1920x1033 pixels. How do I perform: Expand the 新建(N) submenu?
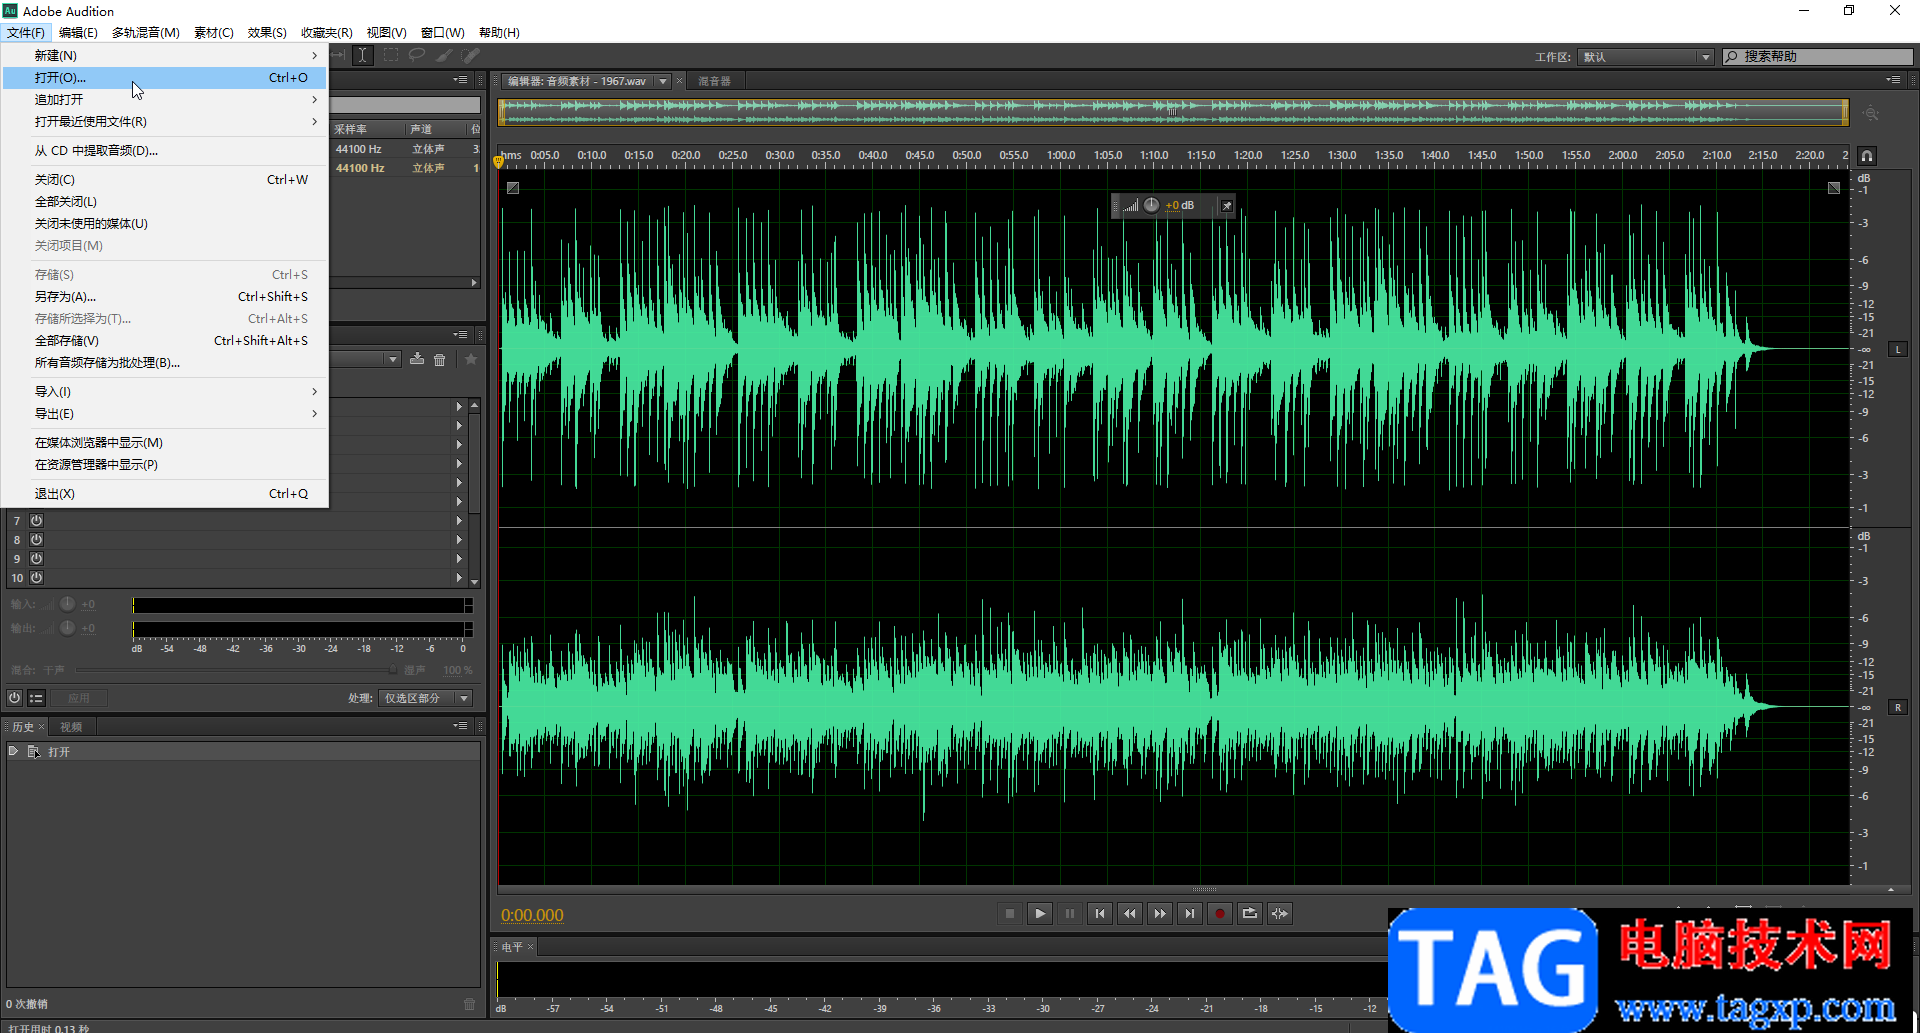(165, 55)
